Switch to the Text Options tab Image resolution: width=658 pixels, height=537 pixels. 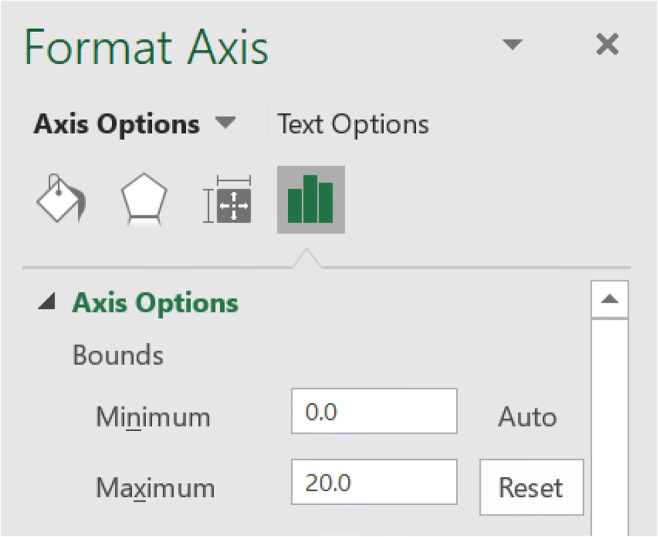[353, 124]
